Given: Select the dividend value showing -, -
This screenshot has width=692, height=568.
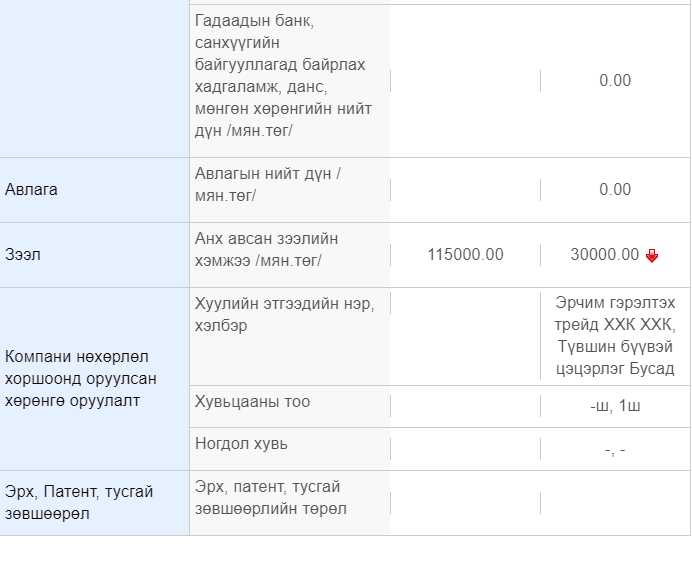Looking at the screenshot, I should pos(615,450).
